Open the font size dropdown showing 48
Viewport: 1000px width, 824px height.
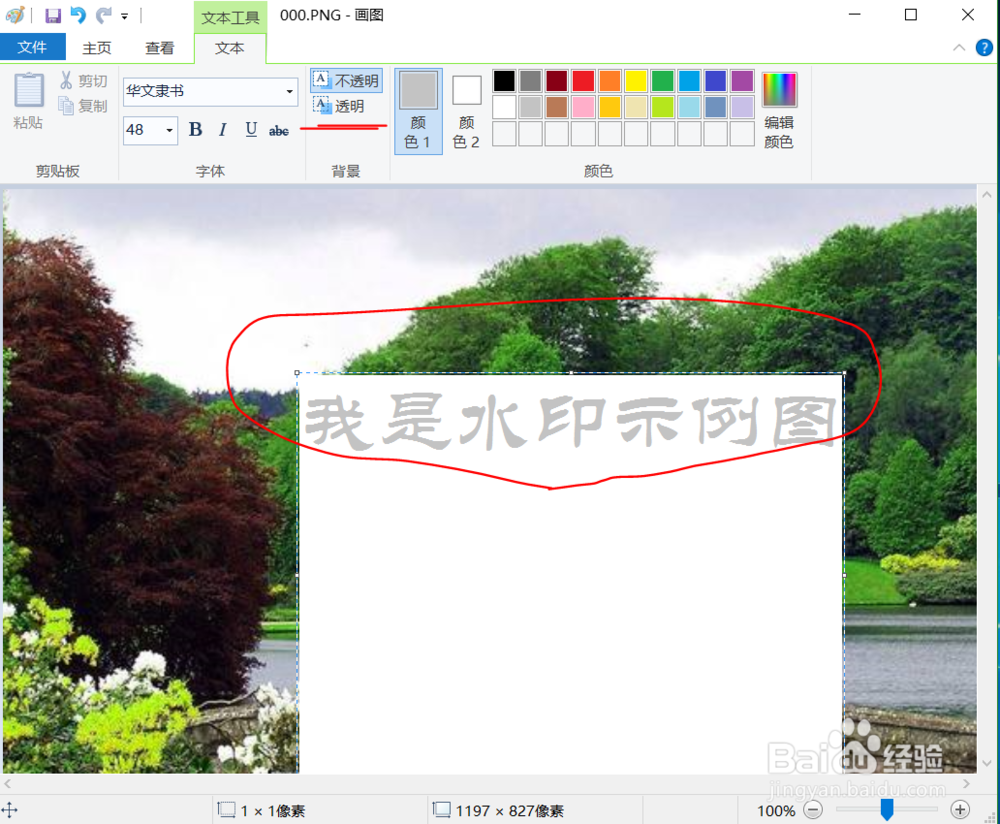(168, 130)
